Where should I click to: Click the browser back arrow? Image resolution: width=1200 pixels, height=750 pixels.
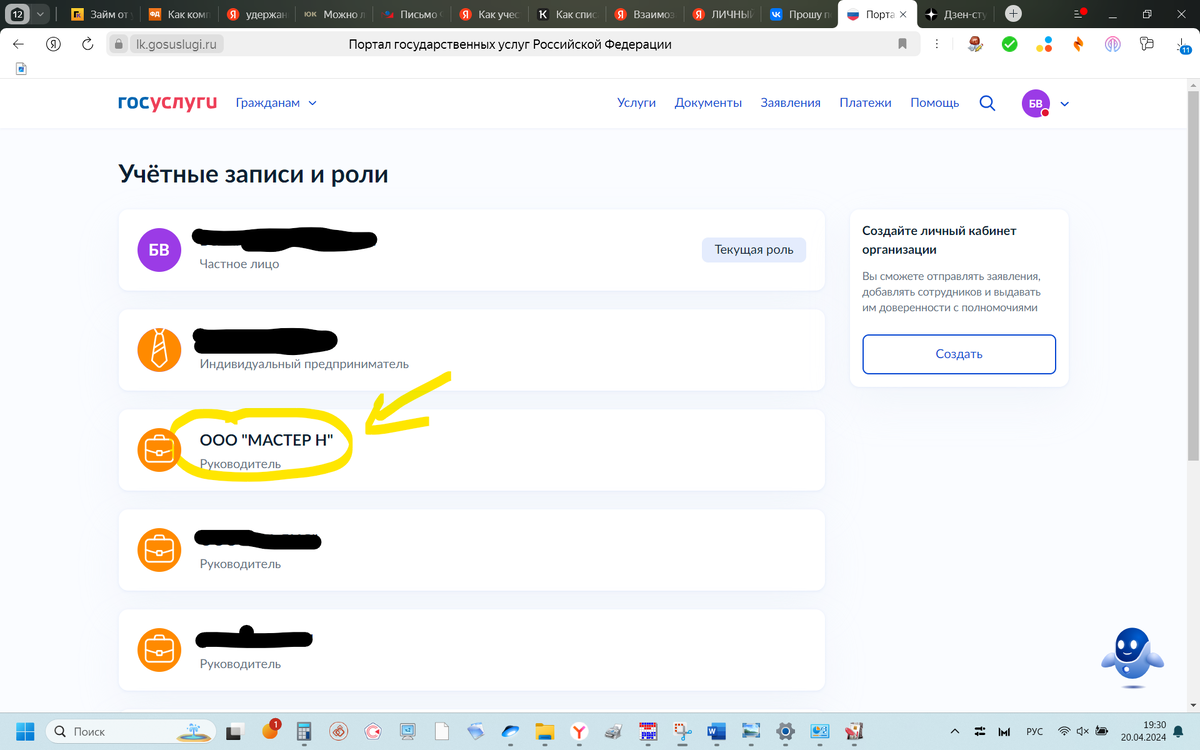click(17, 44)
